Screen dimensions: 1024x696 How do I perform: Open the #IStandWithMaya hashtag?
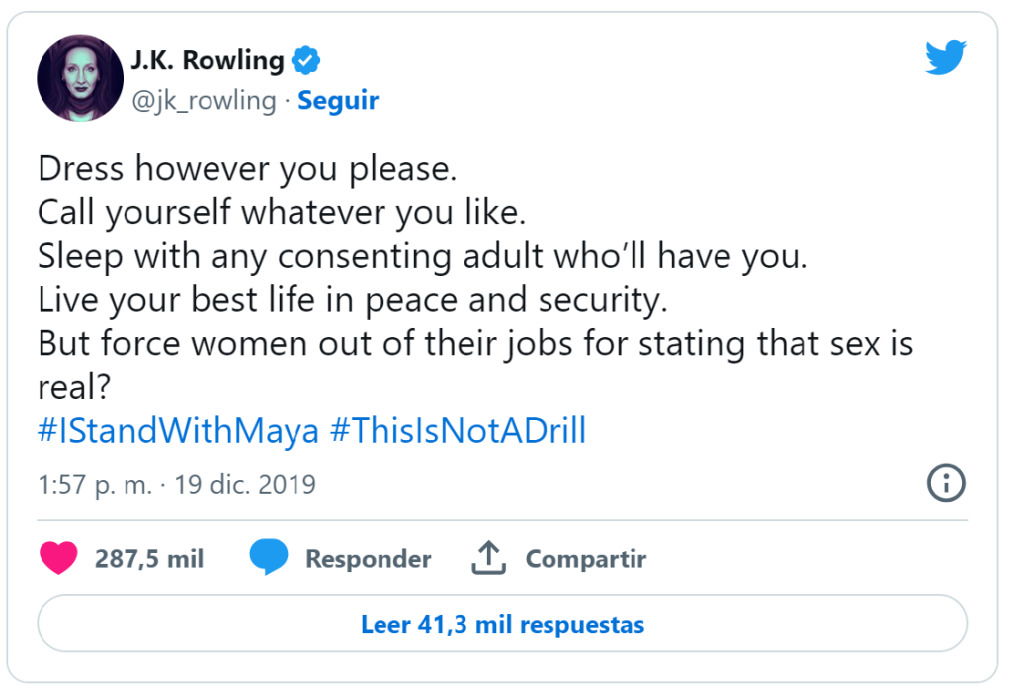click(178, 431)
